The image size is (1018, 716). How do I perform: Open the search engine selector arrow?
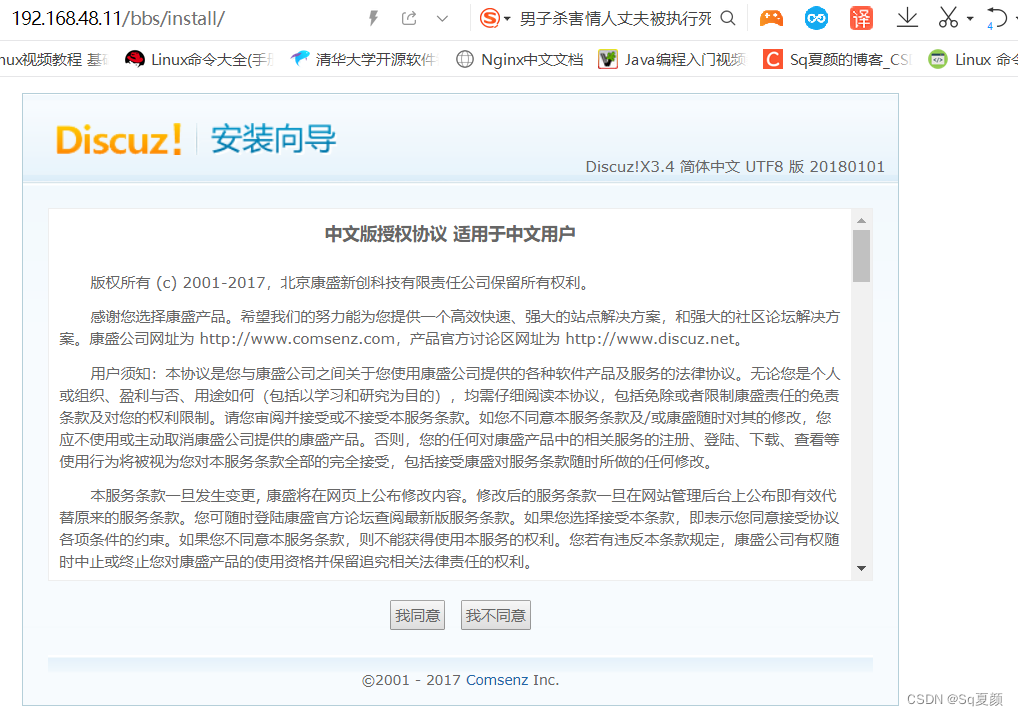[507, 19]
